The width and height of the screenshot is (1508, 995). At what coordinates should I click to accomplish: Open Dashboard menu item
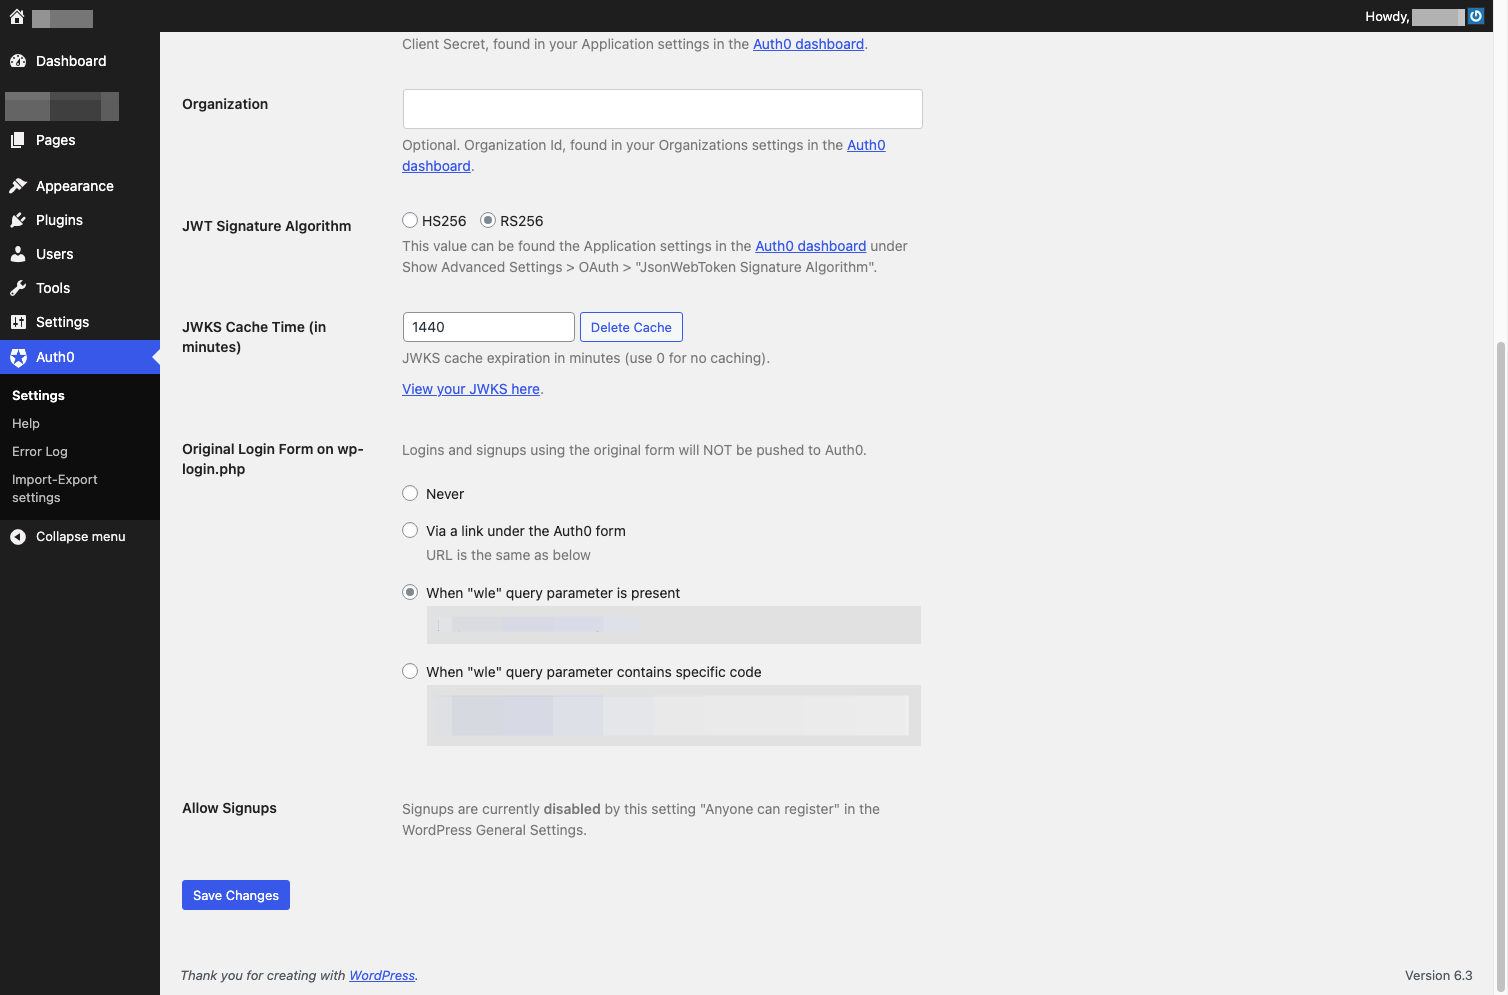point(80,61)
